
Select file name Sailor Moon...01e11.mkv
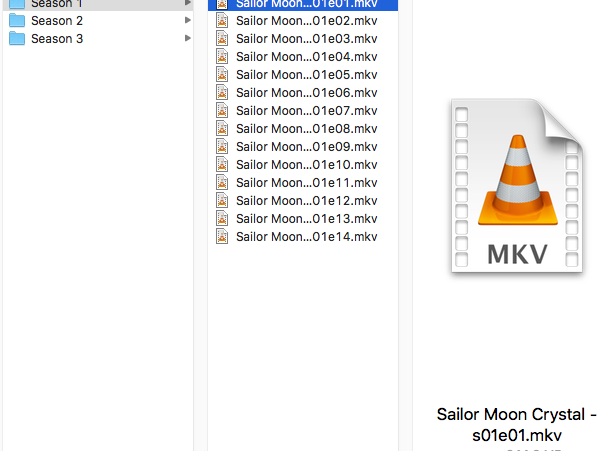[307, 182]
